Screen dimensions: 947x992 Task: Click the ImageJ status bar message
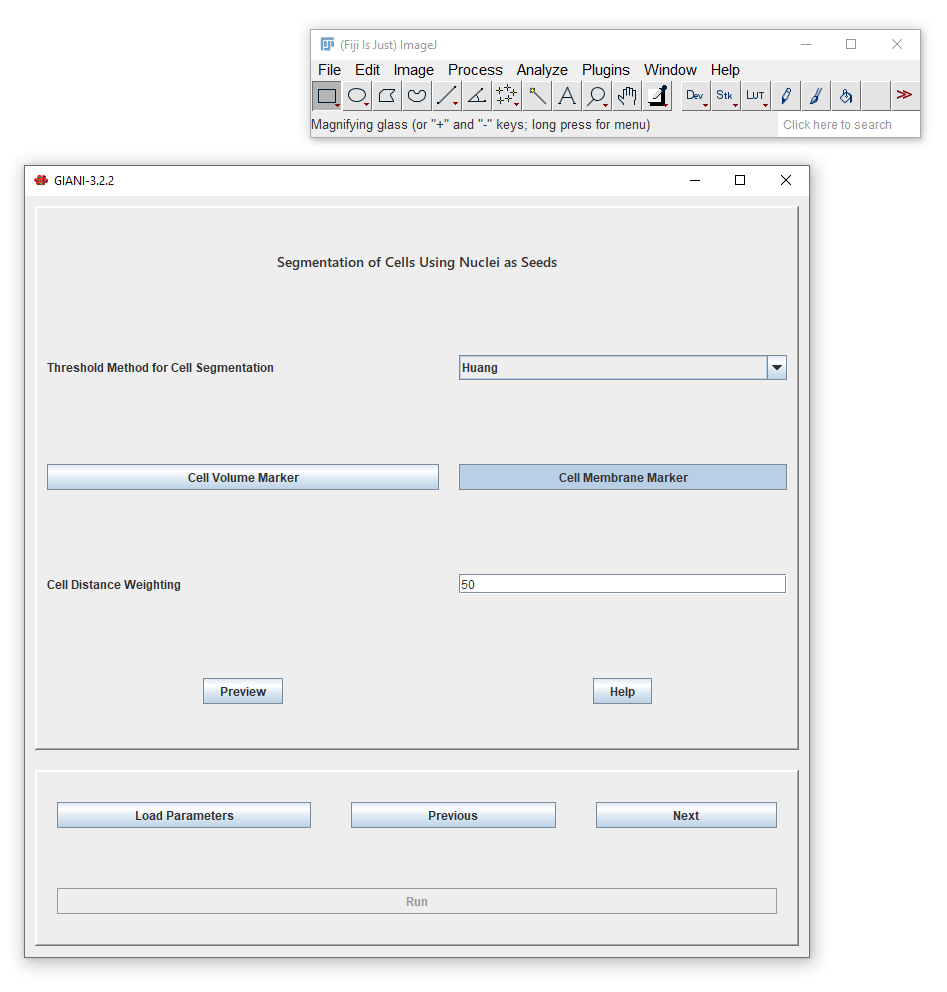point(481,125)
